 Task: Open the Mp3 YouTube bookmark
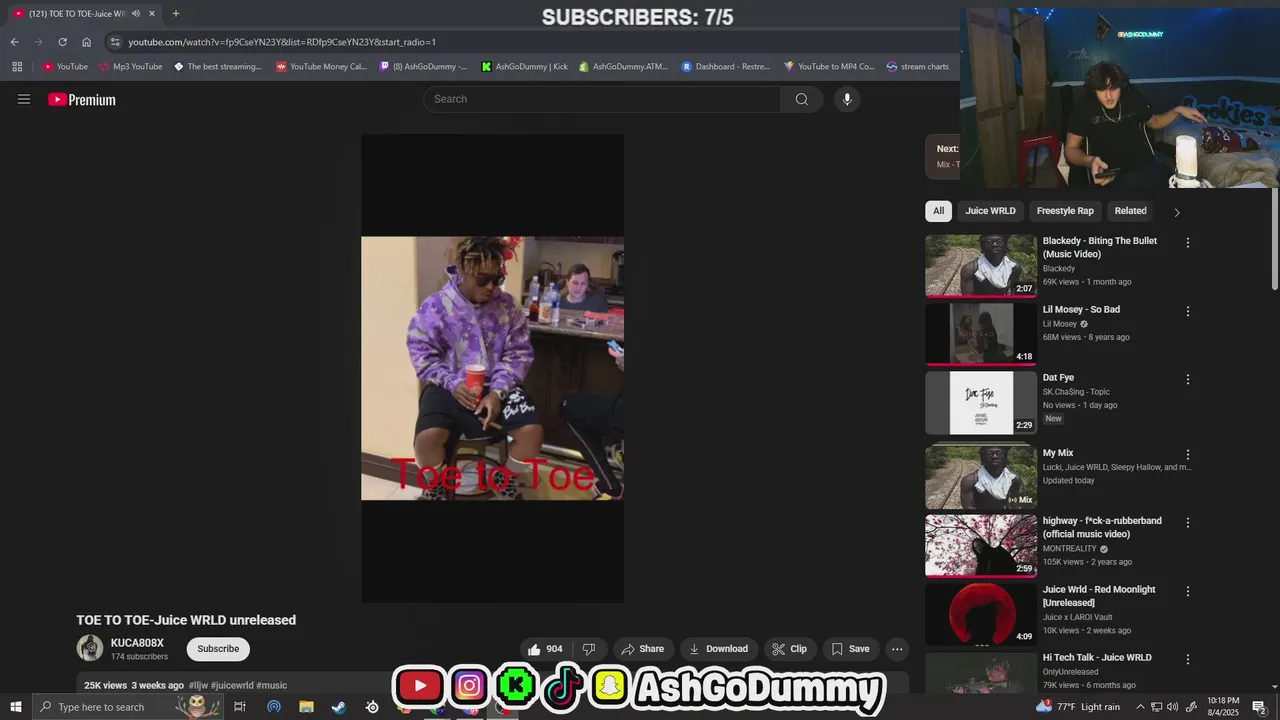tap(130, 67)
